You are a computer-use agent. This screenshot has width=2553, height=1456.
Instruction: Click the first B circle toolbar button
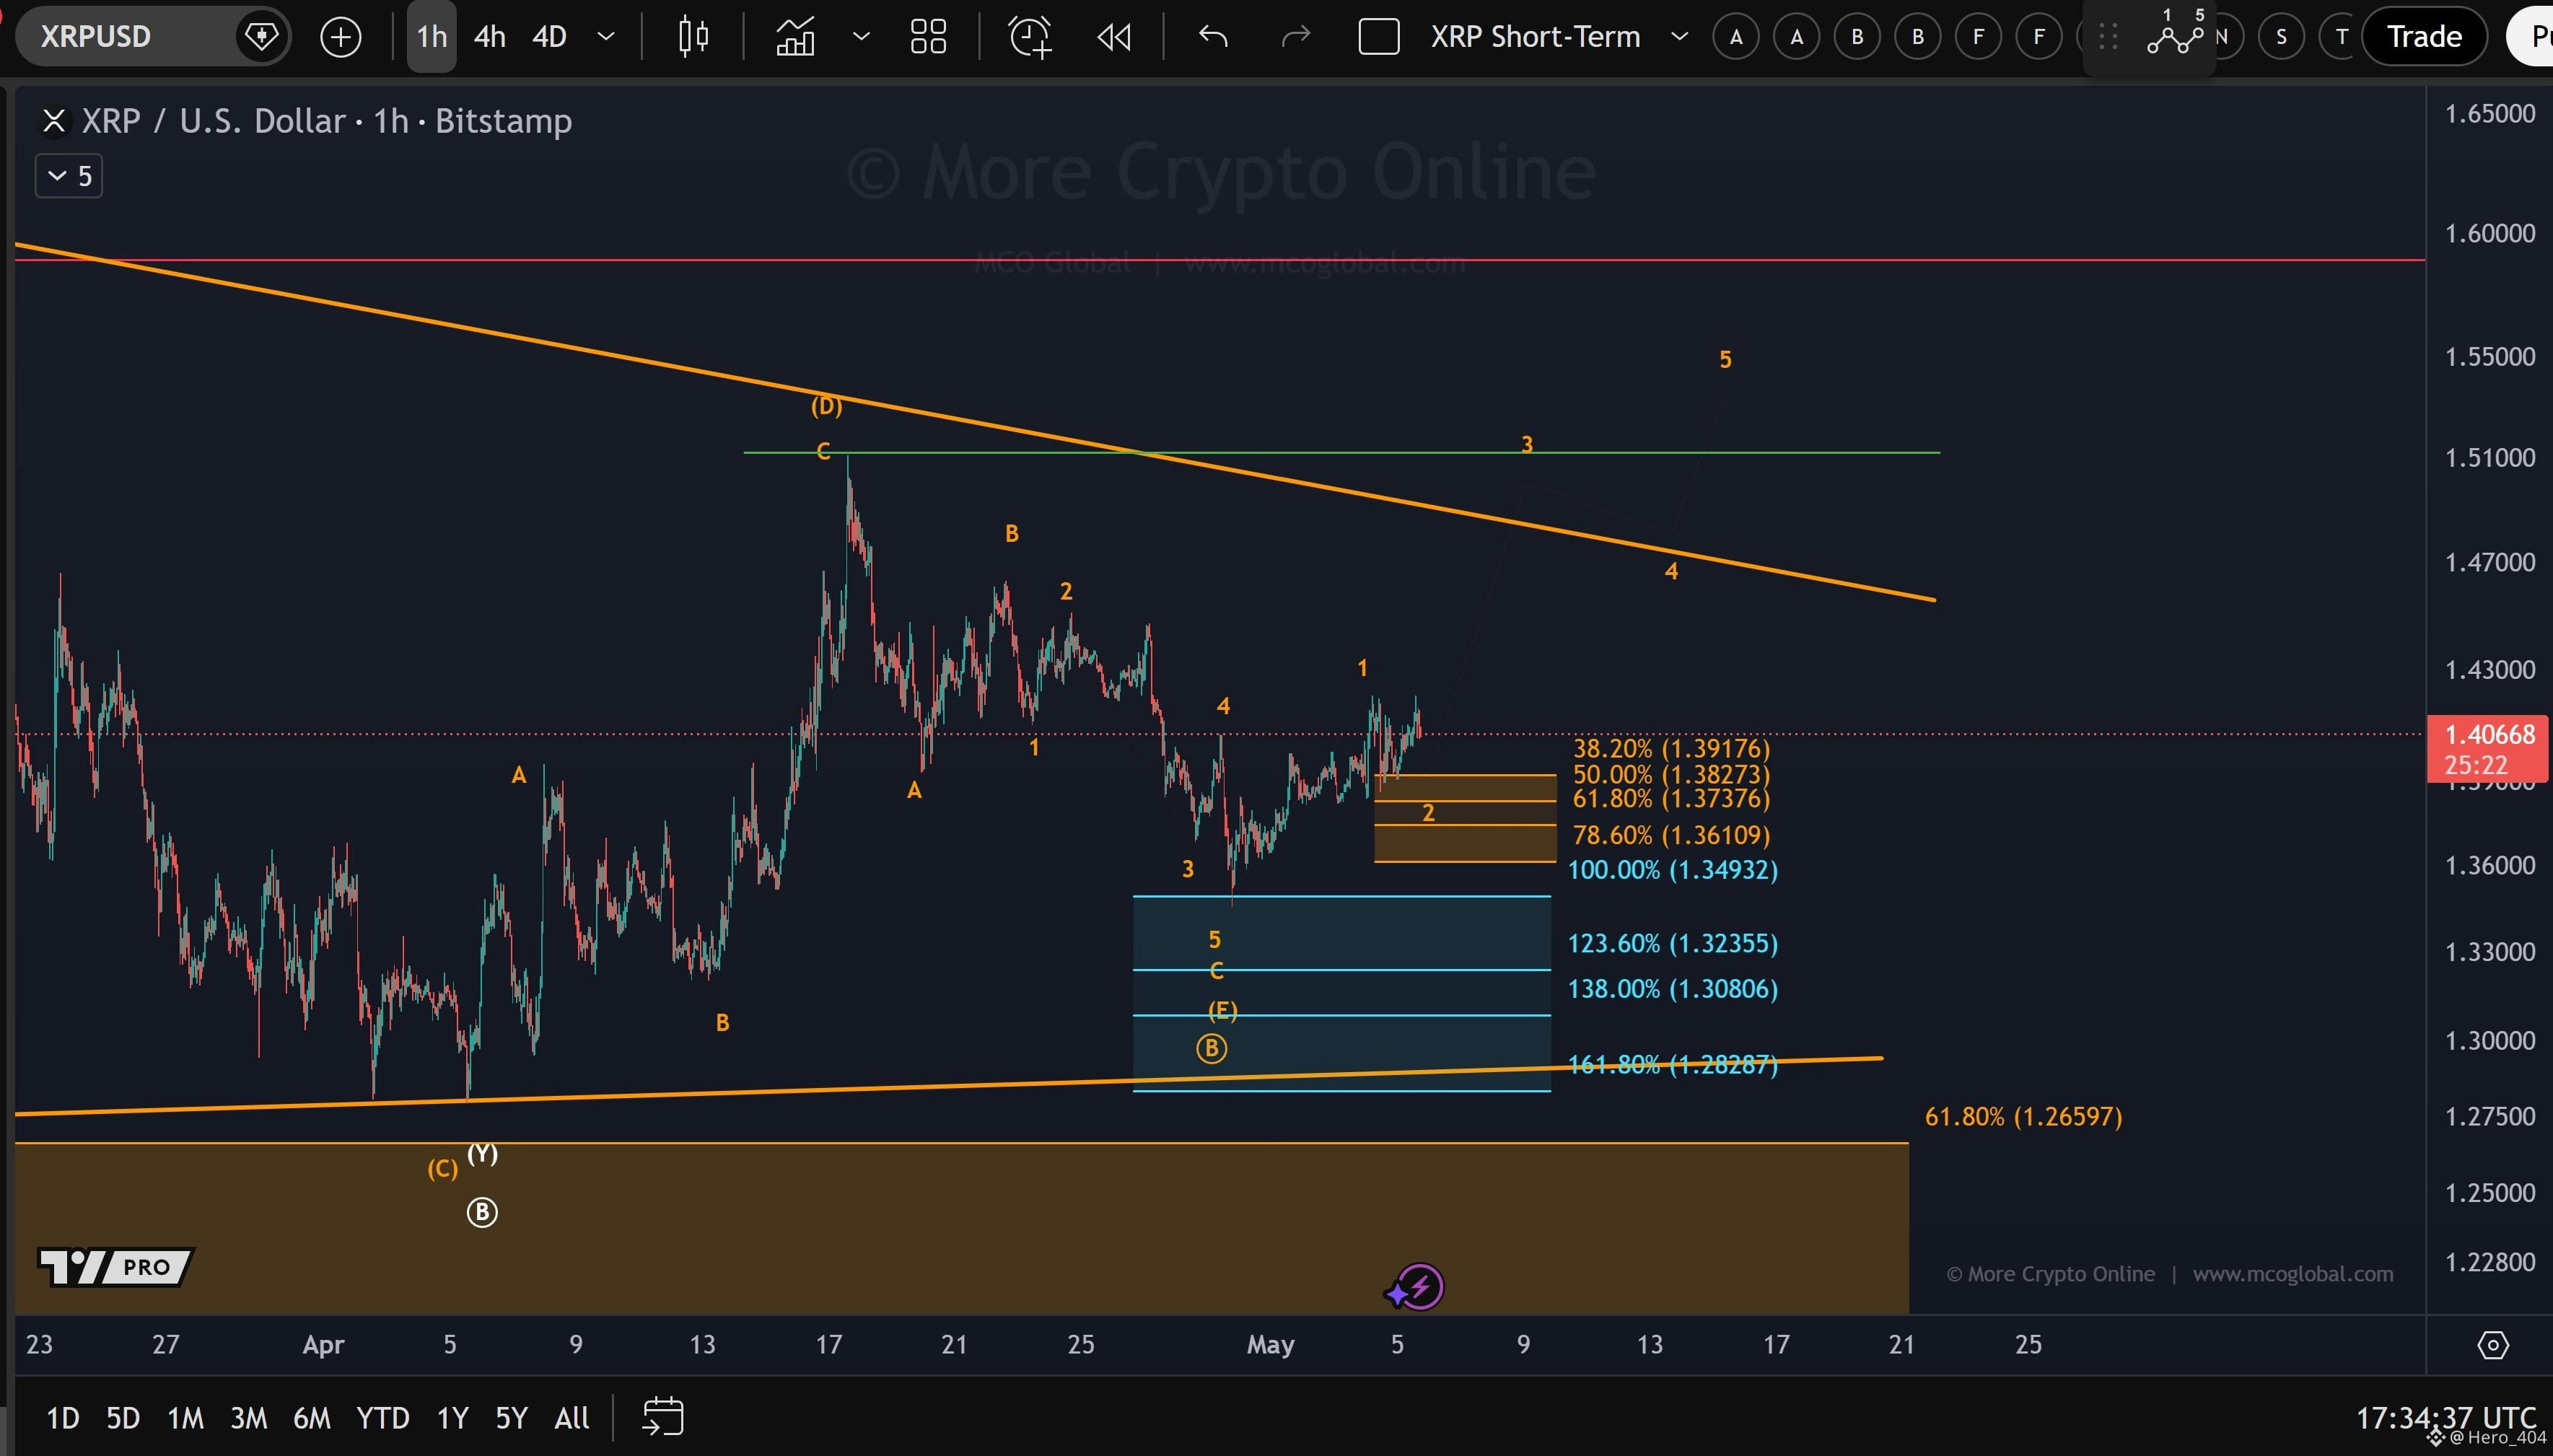coord(1857,37)
